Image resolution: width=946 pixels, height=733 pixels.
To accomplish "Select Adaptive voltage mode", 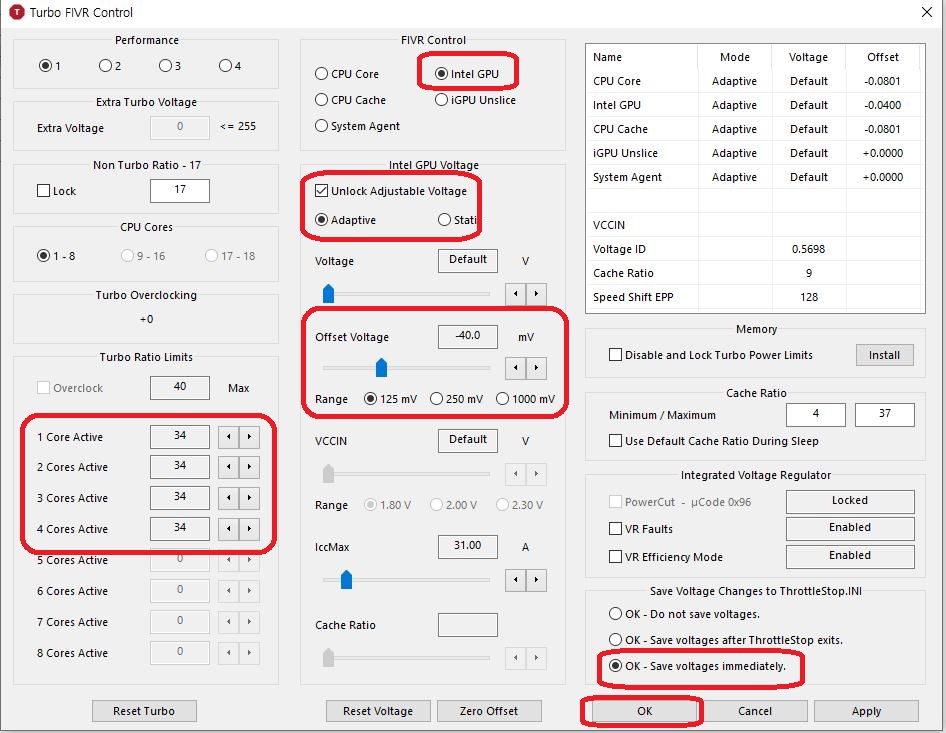I will point(346,220).
